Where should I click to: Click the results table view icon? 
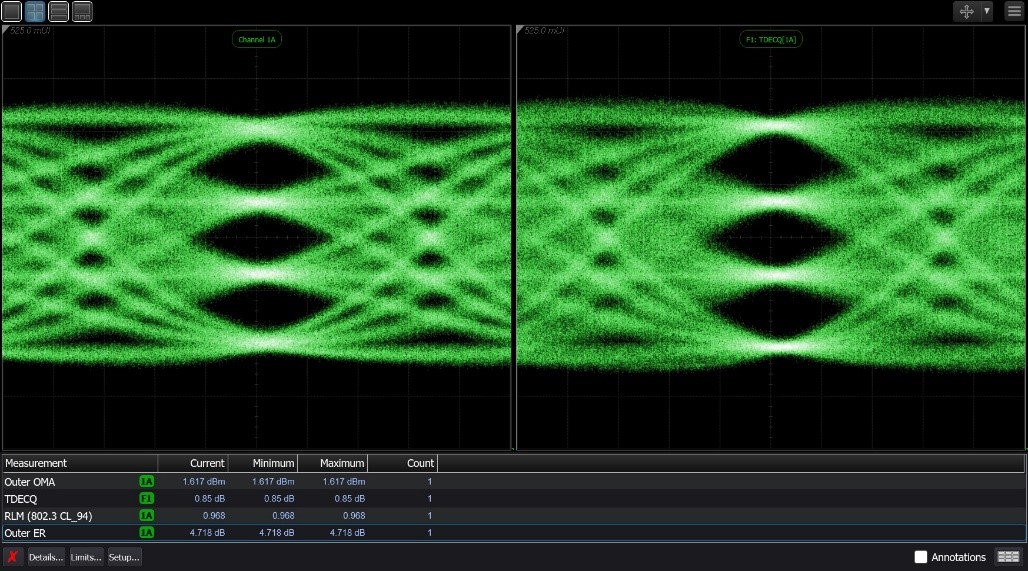point(1008,557)
